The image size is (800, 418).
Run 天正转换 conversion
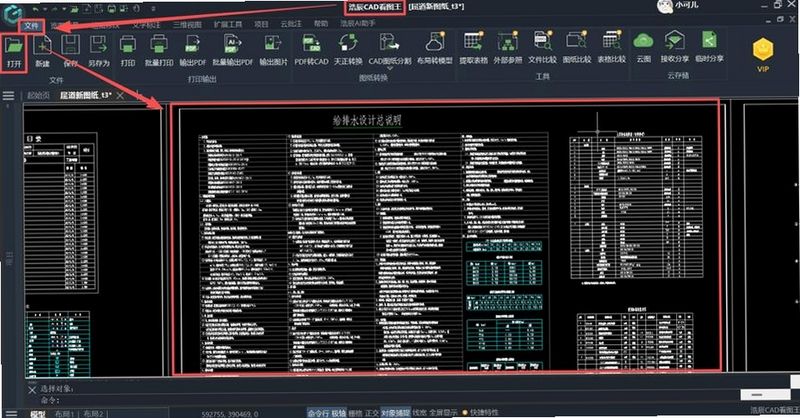click(348, 51)
